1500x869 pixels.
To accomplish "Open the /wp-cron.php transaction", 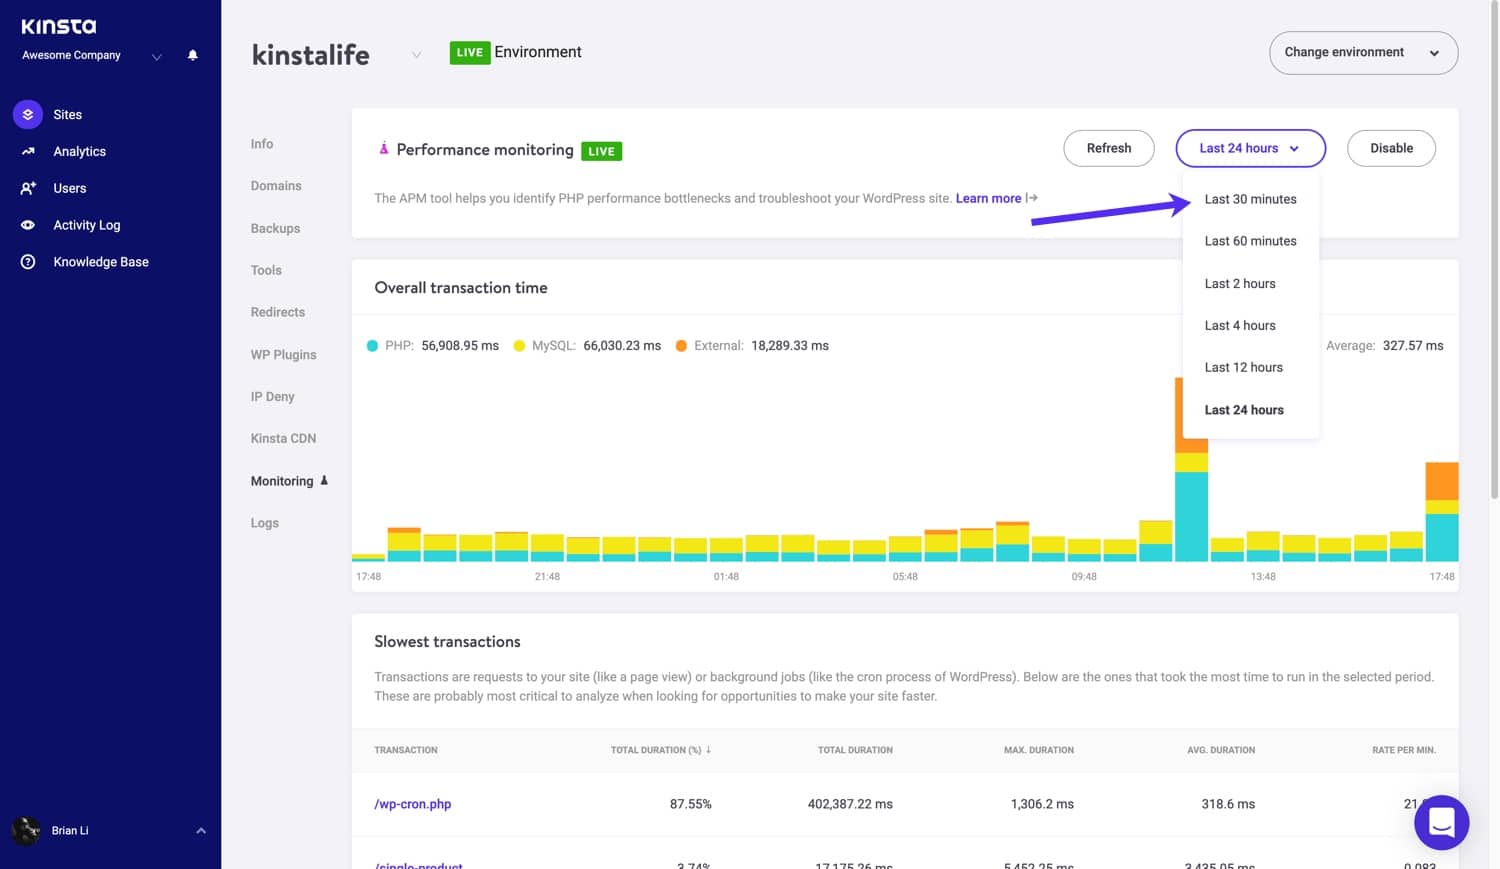I will pos(412,804).
